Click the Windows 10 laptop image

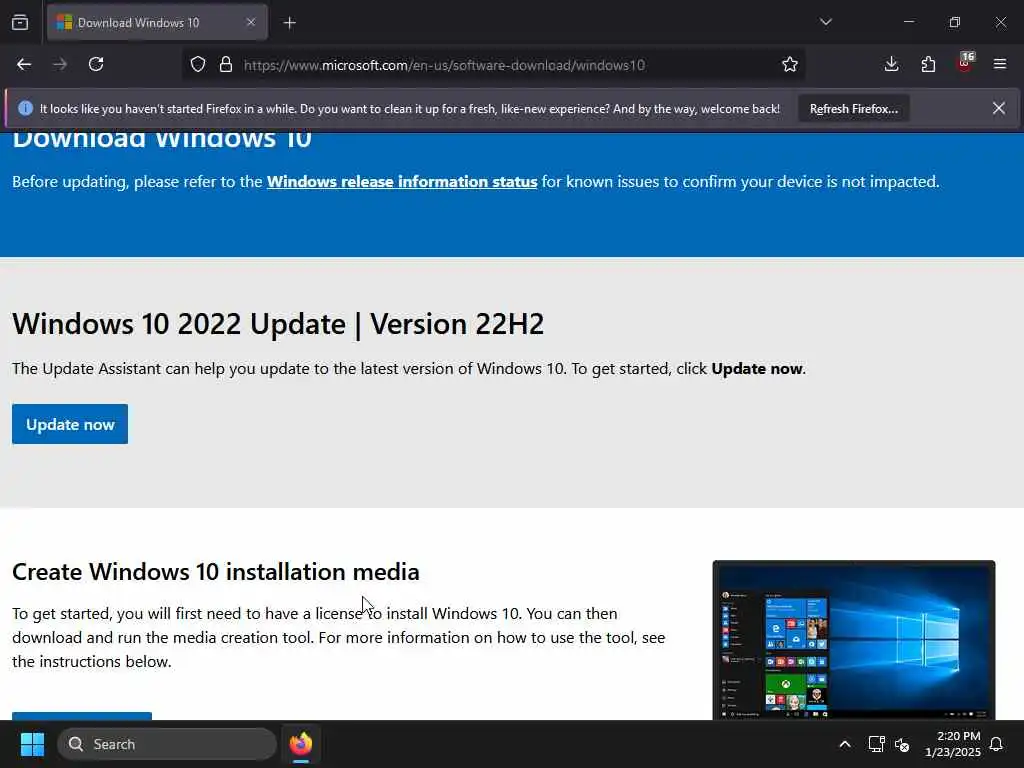(x=854, y=640)
